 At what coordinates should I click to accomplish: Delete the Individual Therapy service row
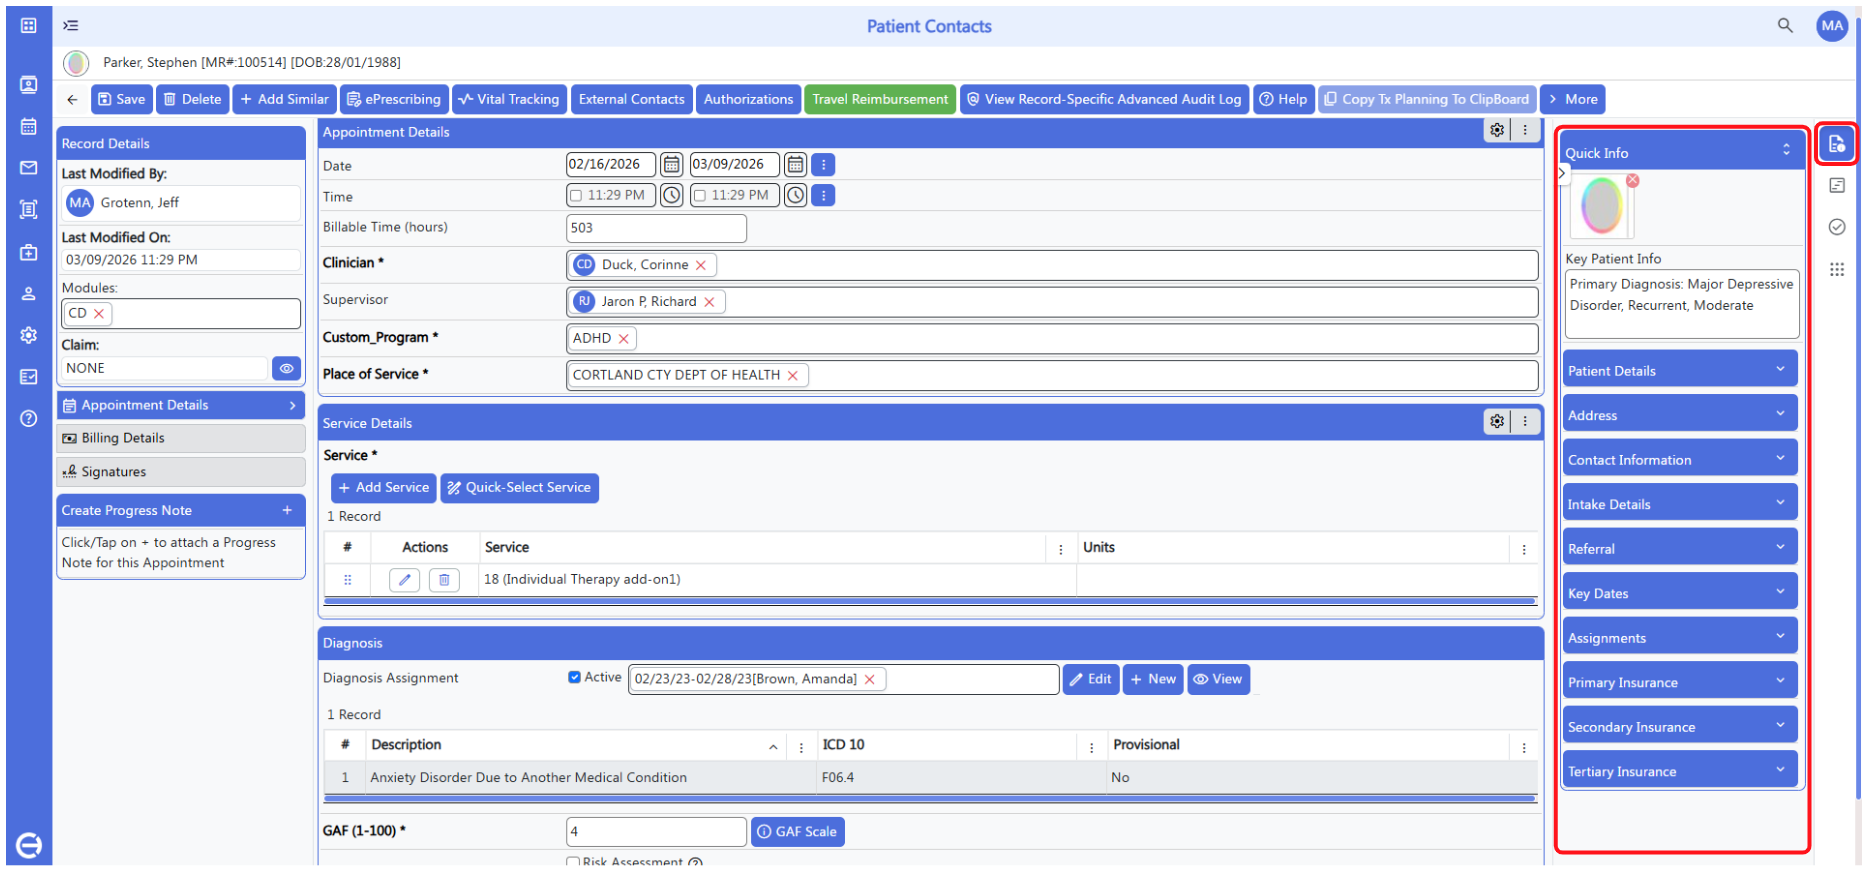444,579
